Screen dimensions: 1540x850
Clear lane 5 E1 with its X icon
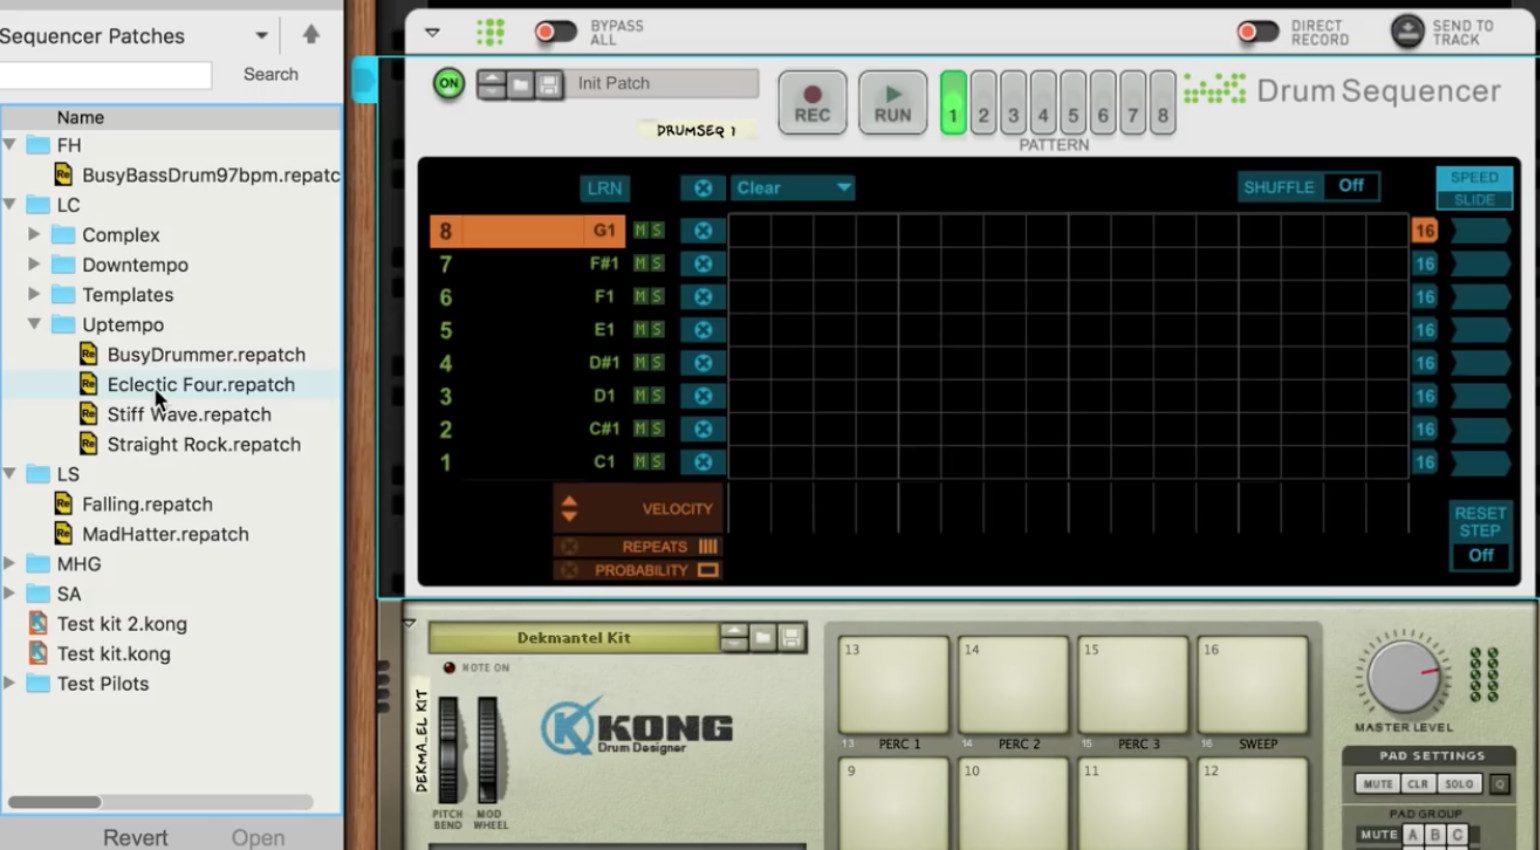tap(703, 330)
